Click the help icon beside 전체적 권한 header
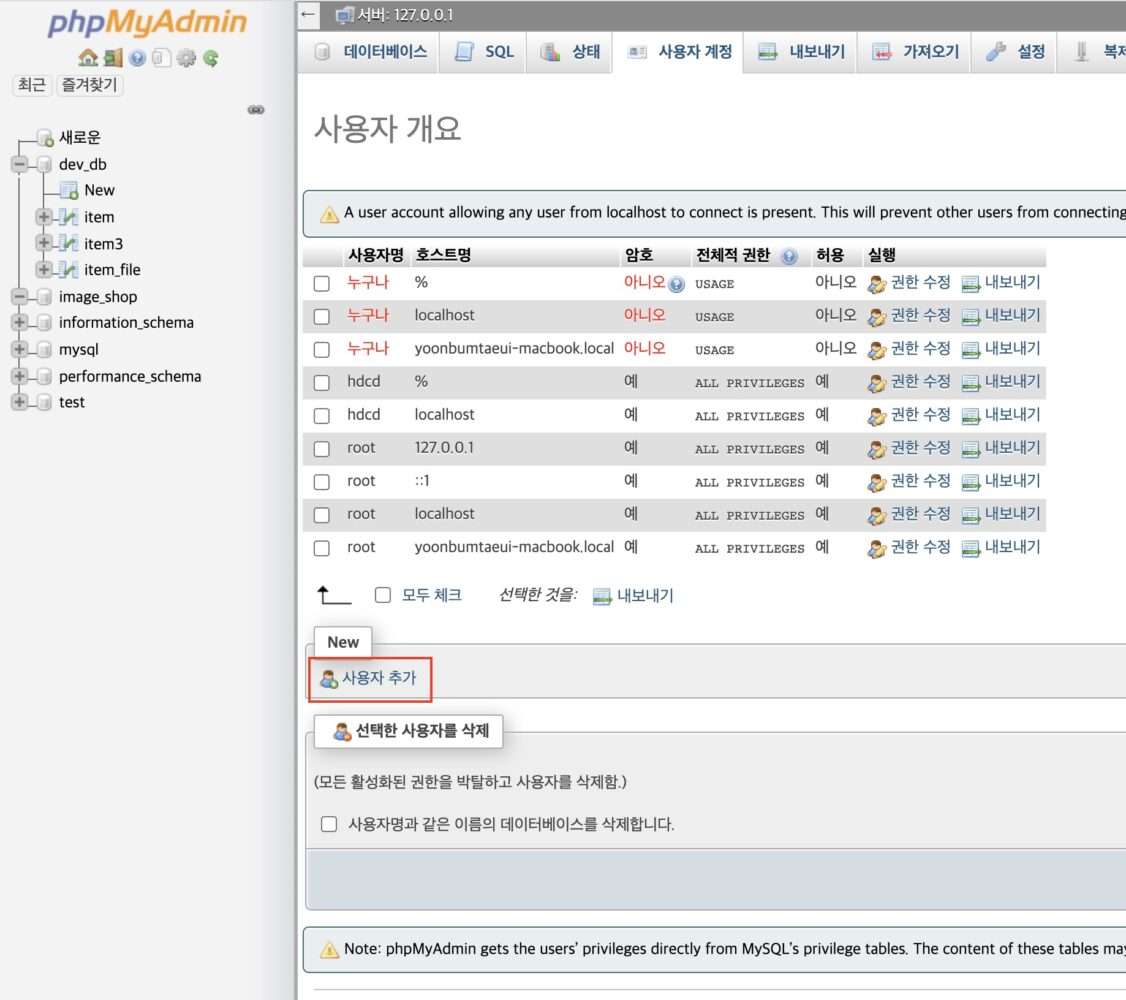Screen dimensions: 1126x1000 [790, 256]
